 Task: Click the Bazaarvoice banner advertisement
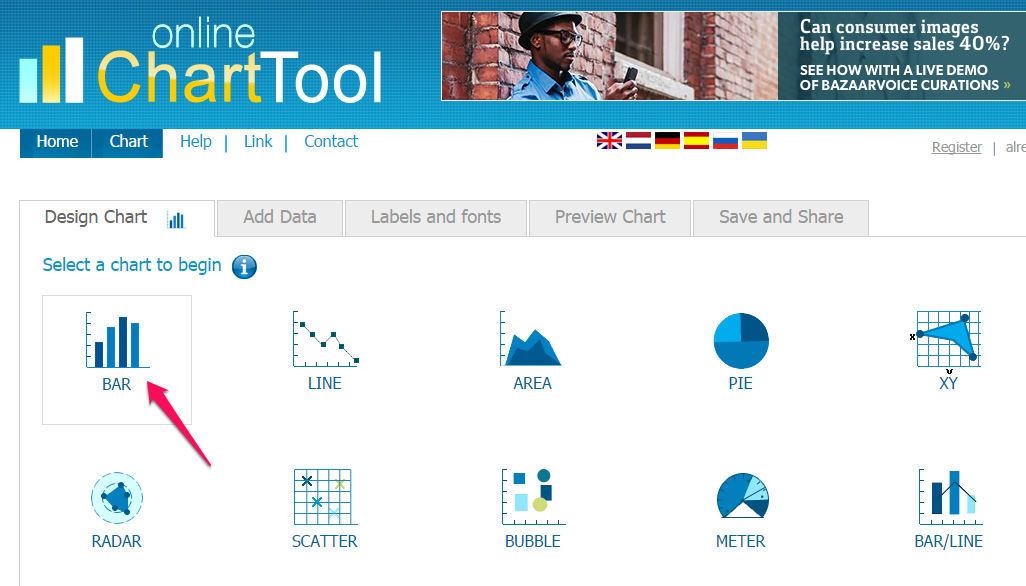coord(734,56)
